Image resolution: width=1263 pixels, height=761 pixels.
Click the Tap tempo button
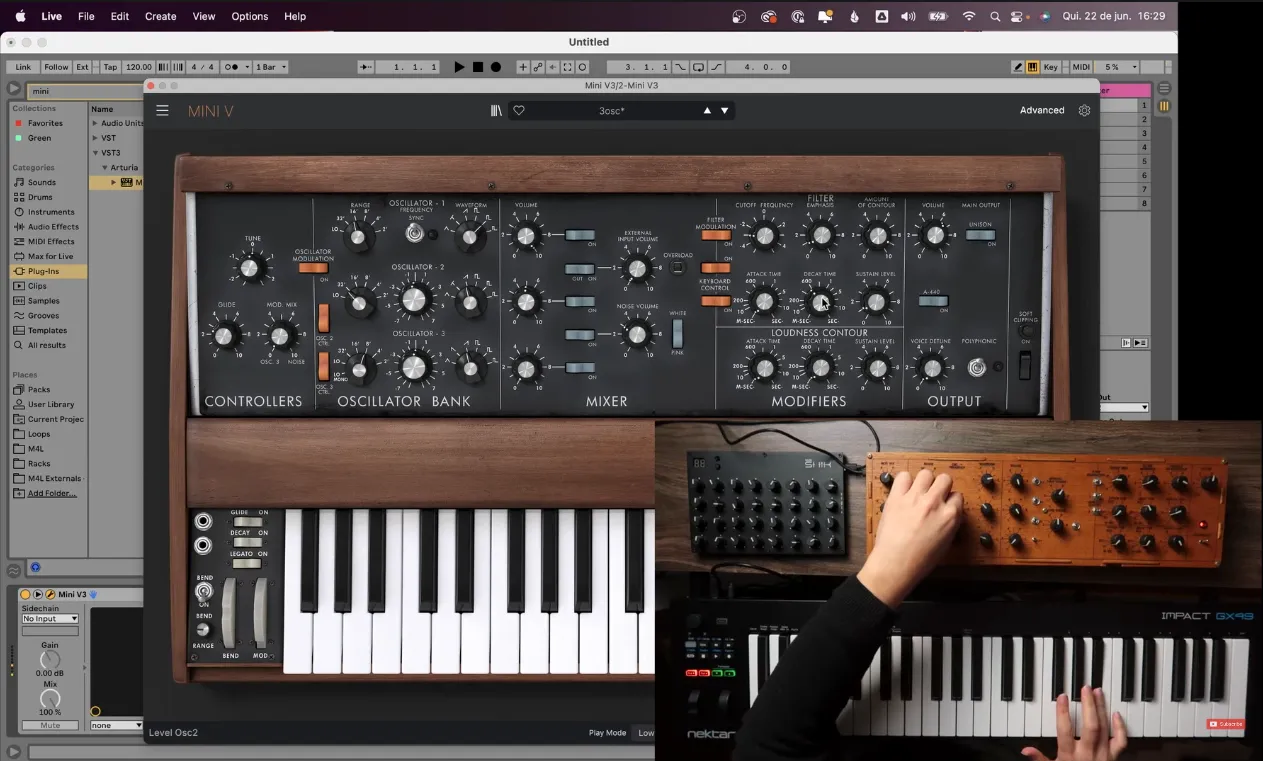pos(110,67)
